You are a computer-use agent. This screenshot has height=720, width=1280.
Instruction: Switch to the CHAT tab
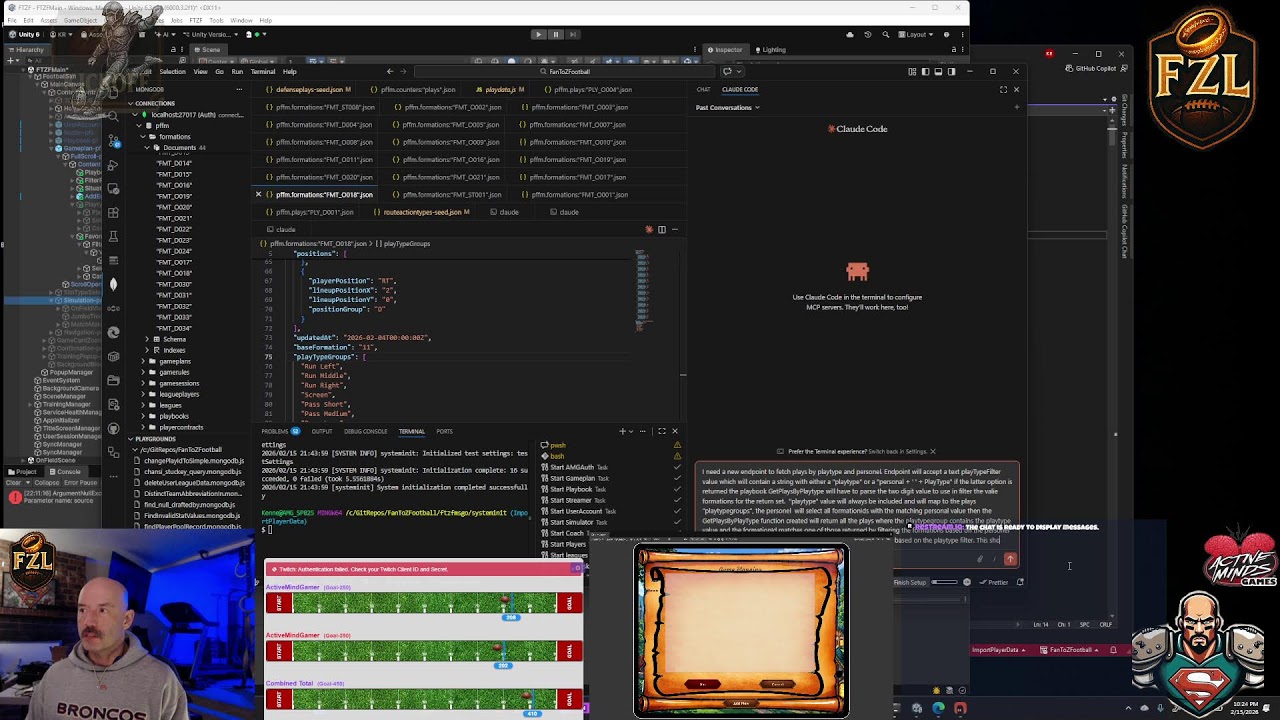tap(704, 89)
